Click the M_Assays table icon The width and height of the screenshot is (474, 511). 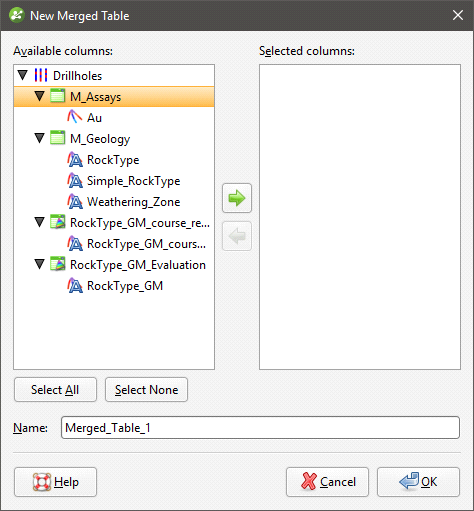point(58,96)
